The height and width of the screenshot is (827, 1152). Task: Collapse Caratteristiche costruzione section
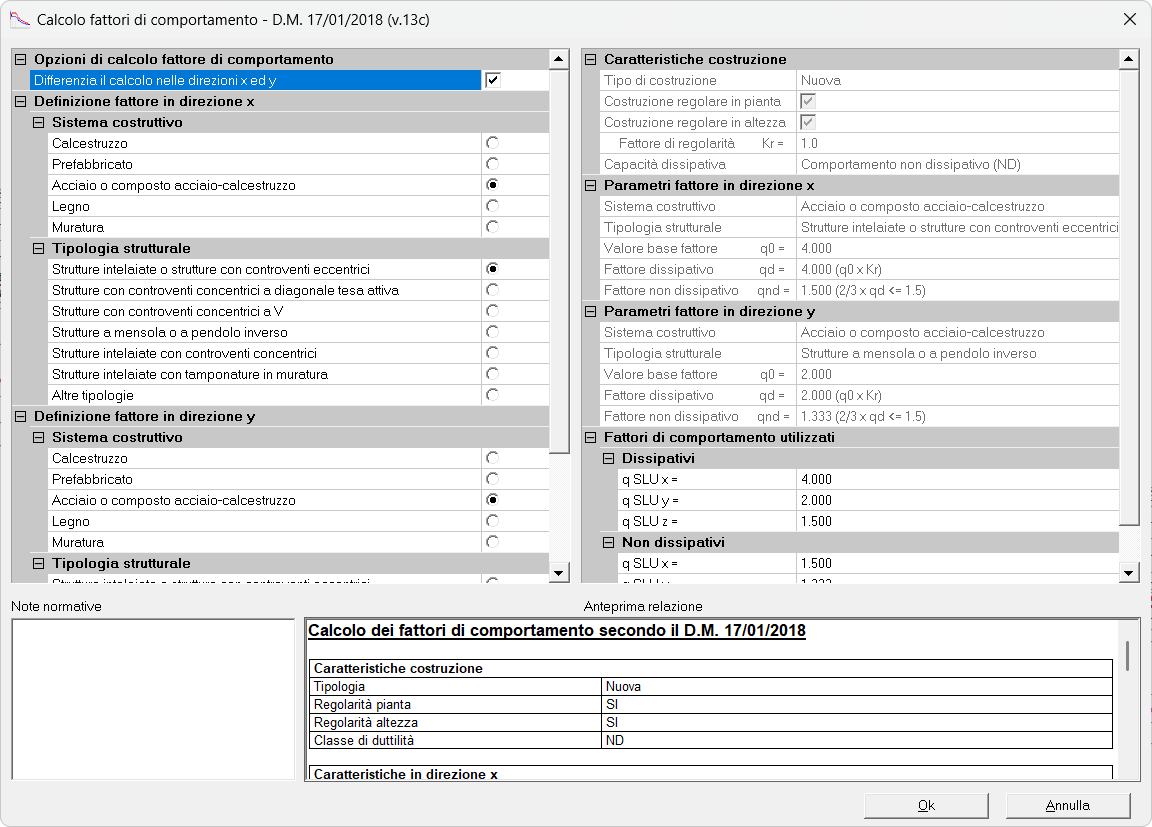point(591,59)
